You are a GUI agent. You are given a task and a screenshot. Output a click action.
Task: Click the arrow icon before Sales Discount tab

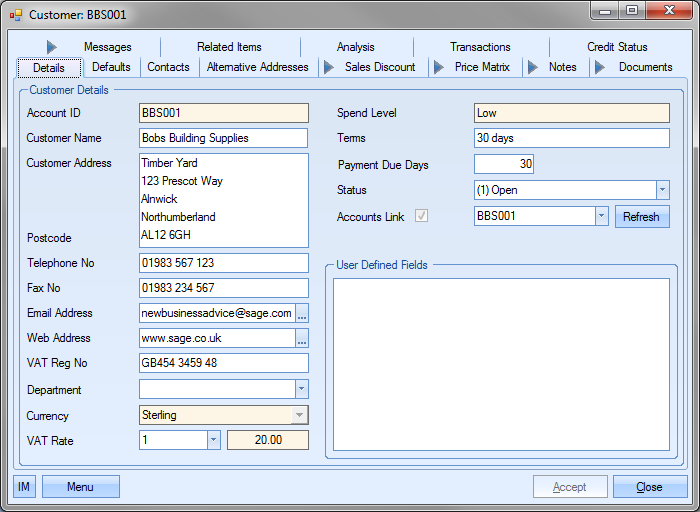click(328, 67)
